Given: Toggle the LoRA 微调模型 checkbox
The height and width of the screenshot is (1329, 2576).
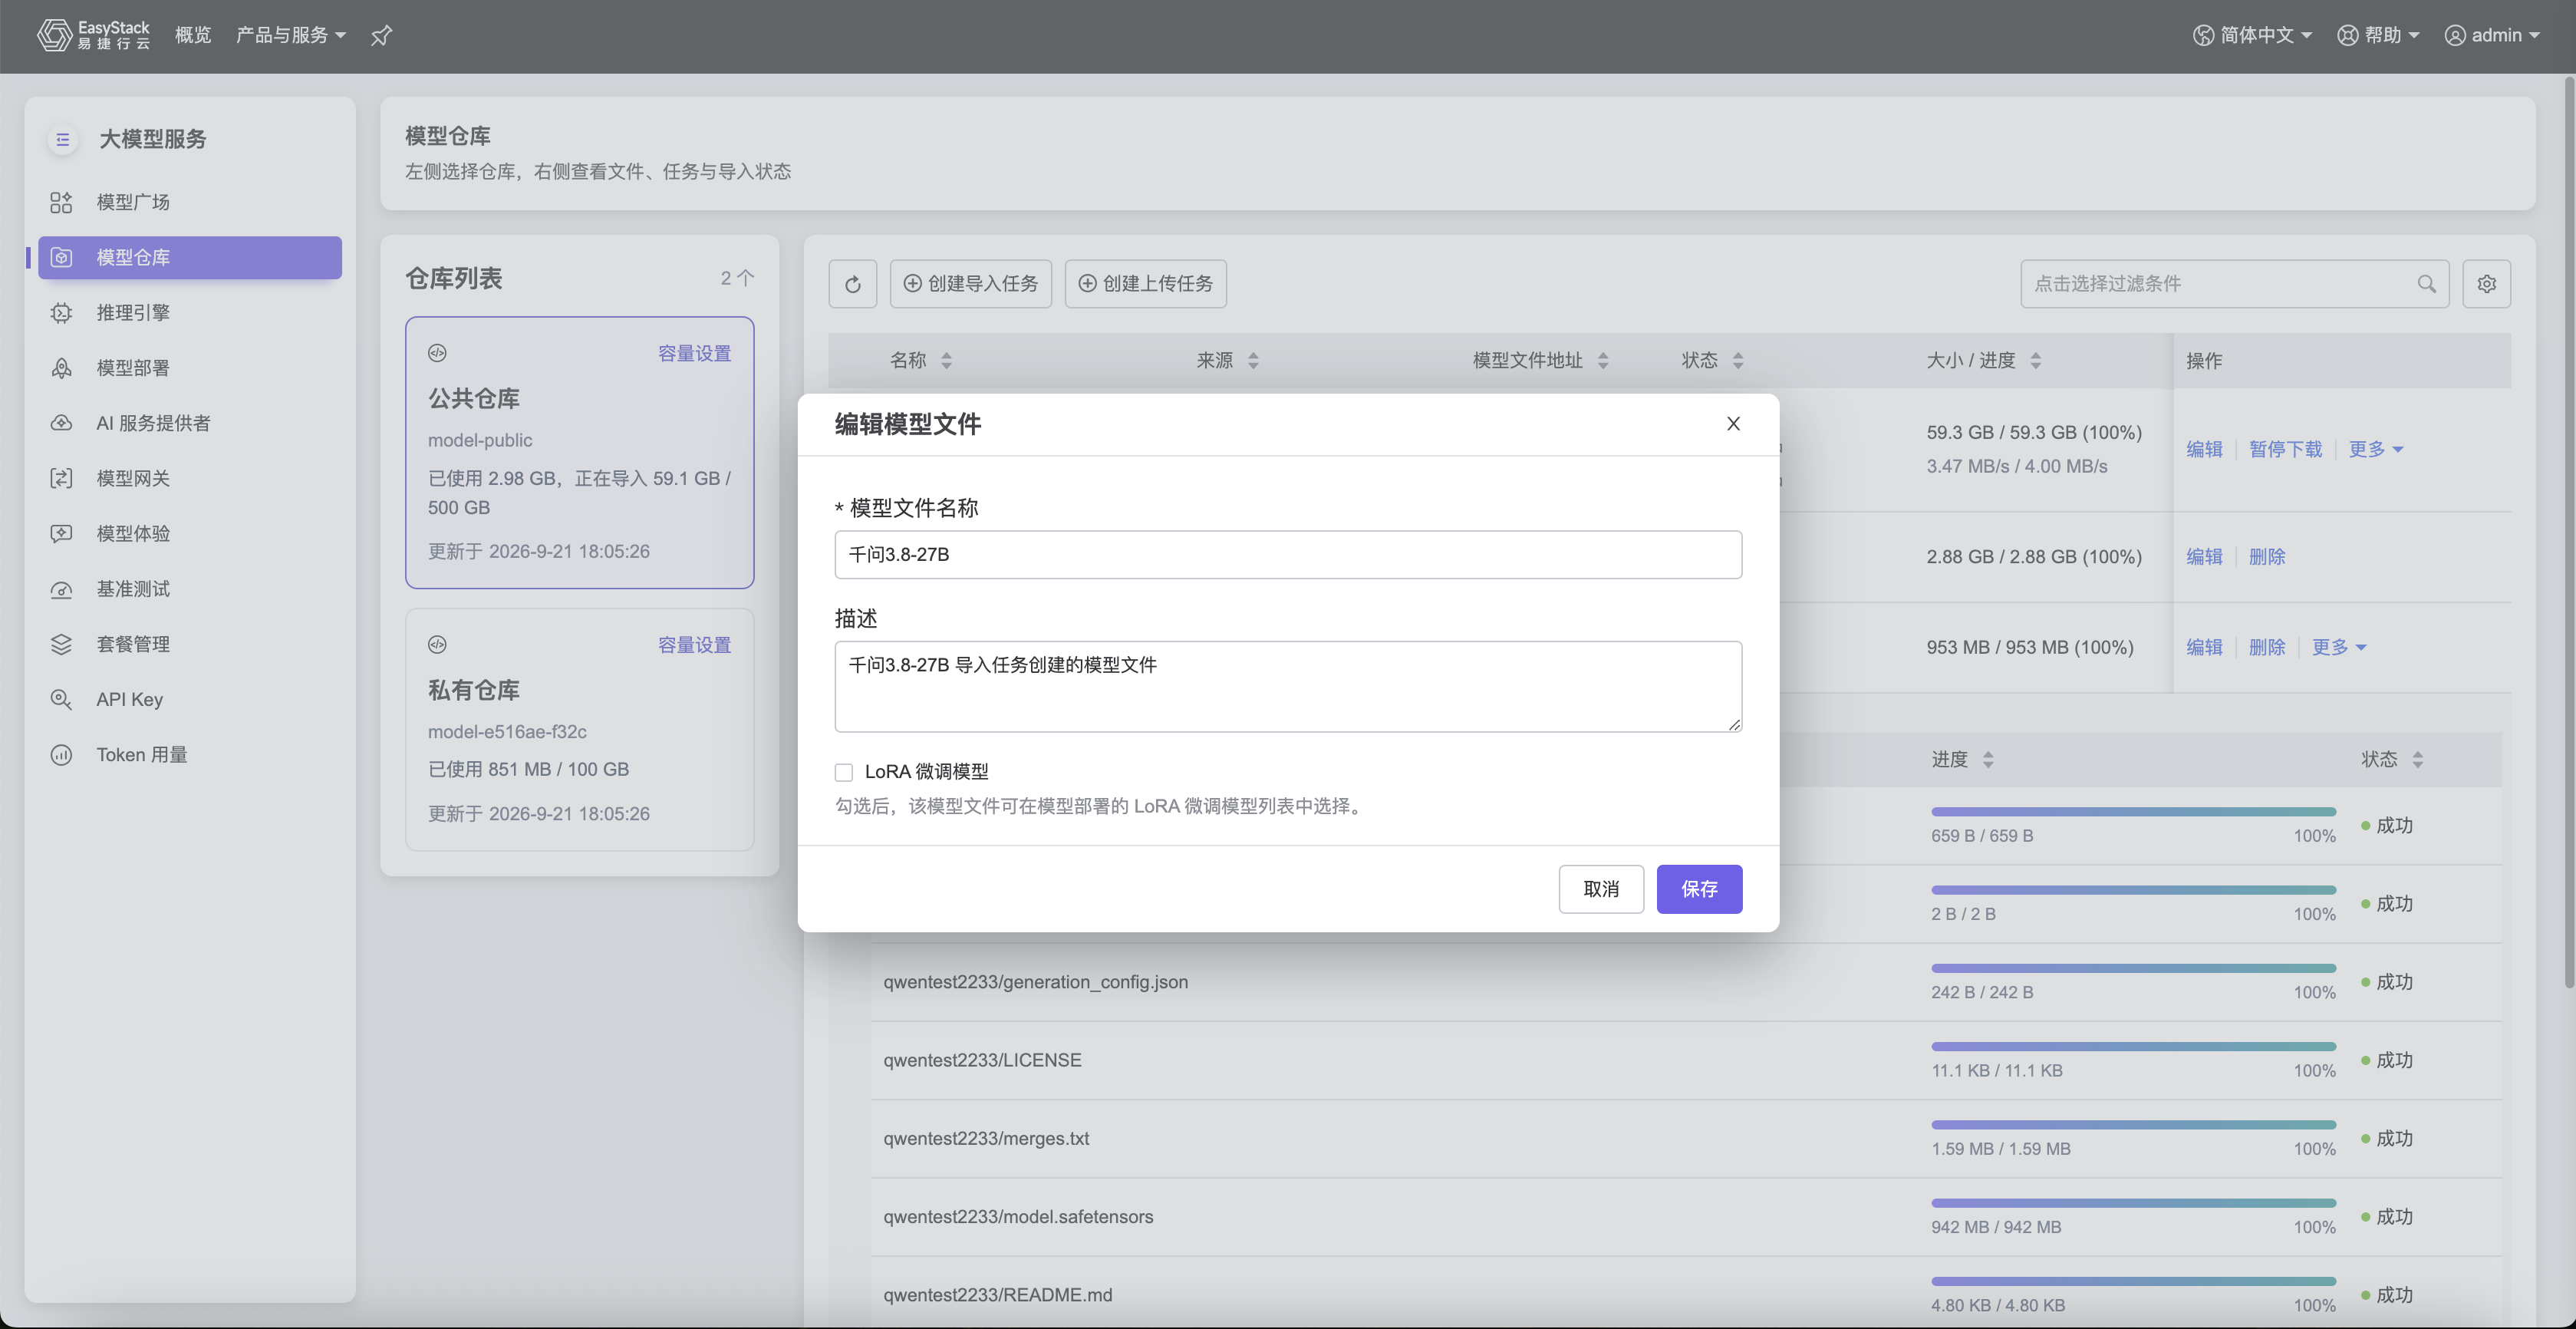Looking at the screenshot, I should tap(844, 772).
